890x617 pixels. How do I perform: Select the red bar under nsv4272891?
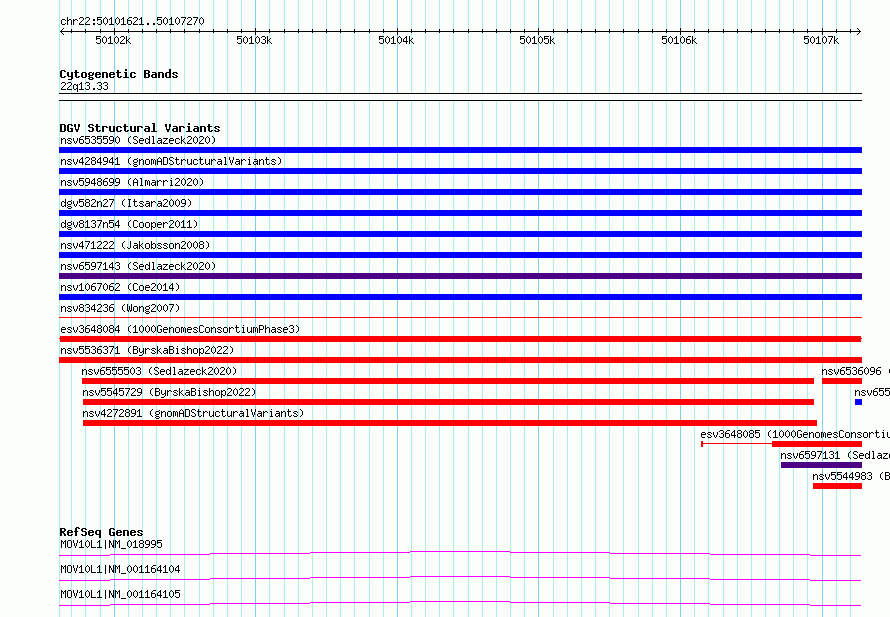tap(449, 423)
